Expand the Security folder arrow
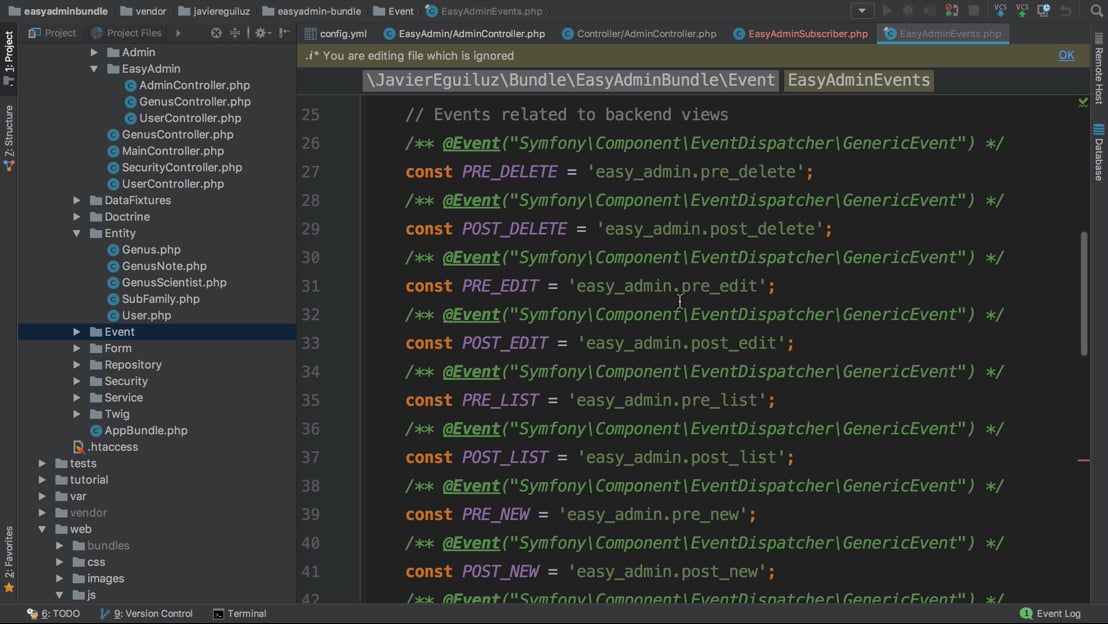 (x=76, y=381)
